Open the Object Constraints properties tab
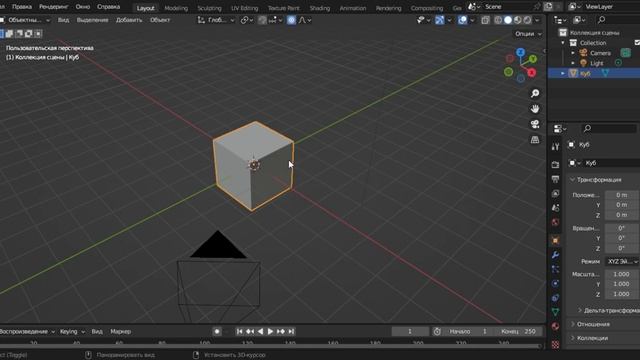Viewport: 640px width, 360px height. click(555, 298)
